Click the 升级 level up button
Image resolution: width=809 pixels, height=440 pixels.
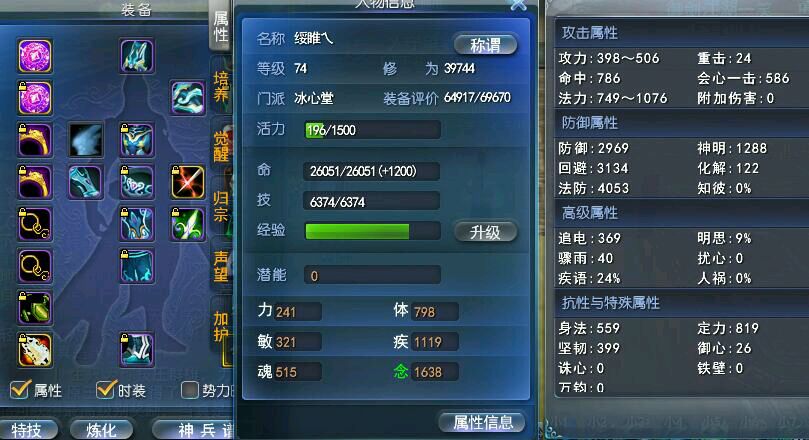point(485,232)
